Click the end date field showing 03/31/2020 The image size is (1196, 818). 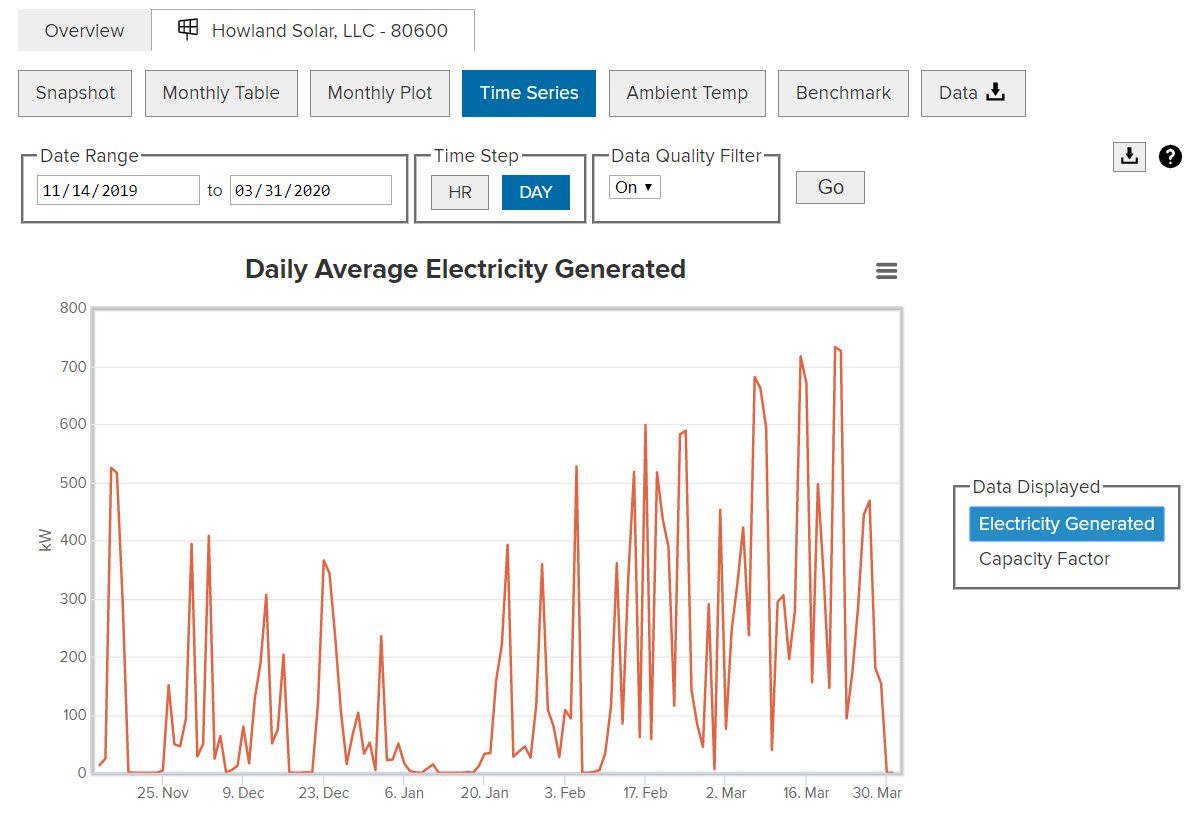(310, 190)
